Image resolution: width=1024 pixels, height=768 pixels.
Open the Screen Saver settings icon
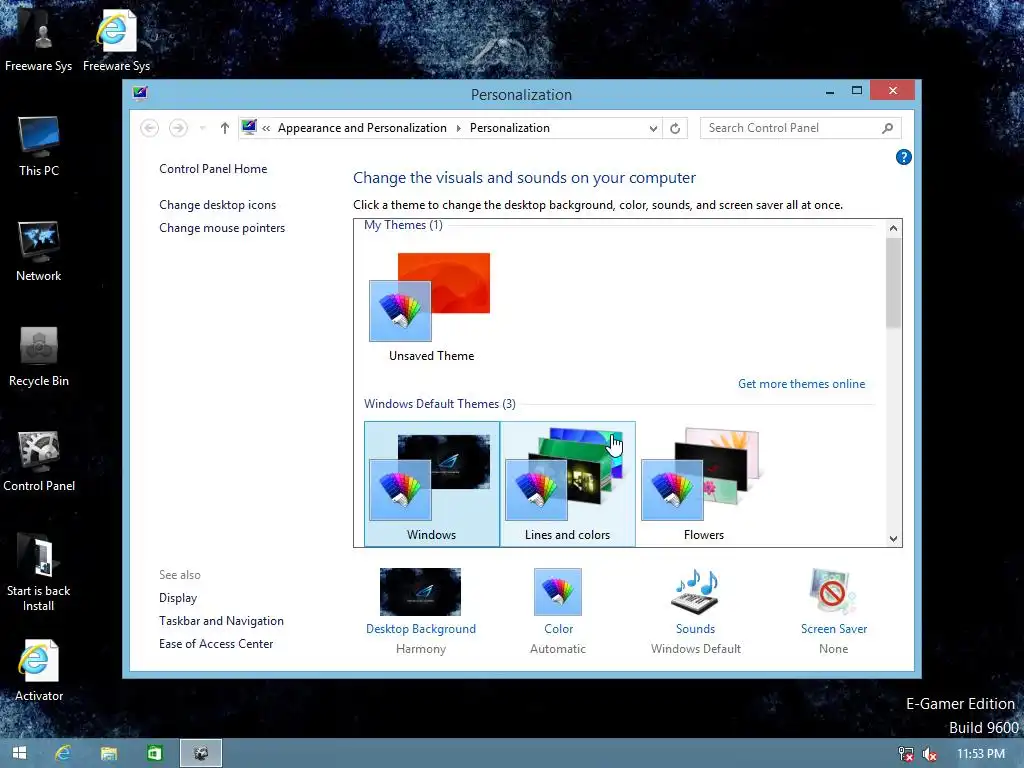(833, 592)
